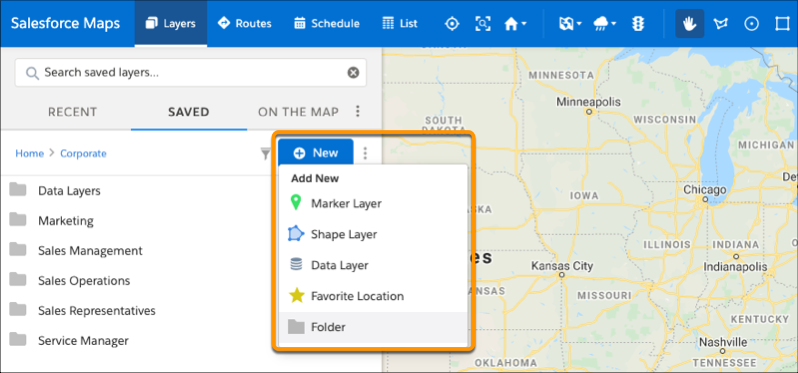Click the MINNESOTA state label
The width and height of the screenshot is (798, 373).
click(x=562, y=75)
